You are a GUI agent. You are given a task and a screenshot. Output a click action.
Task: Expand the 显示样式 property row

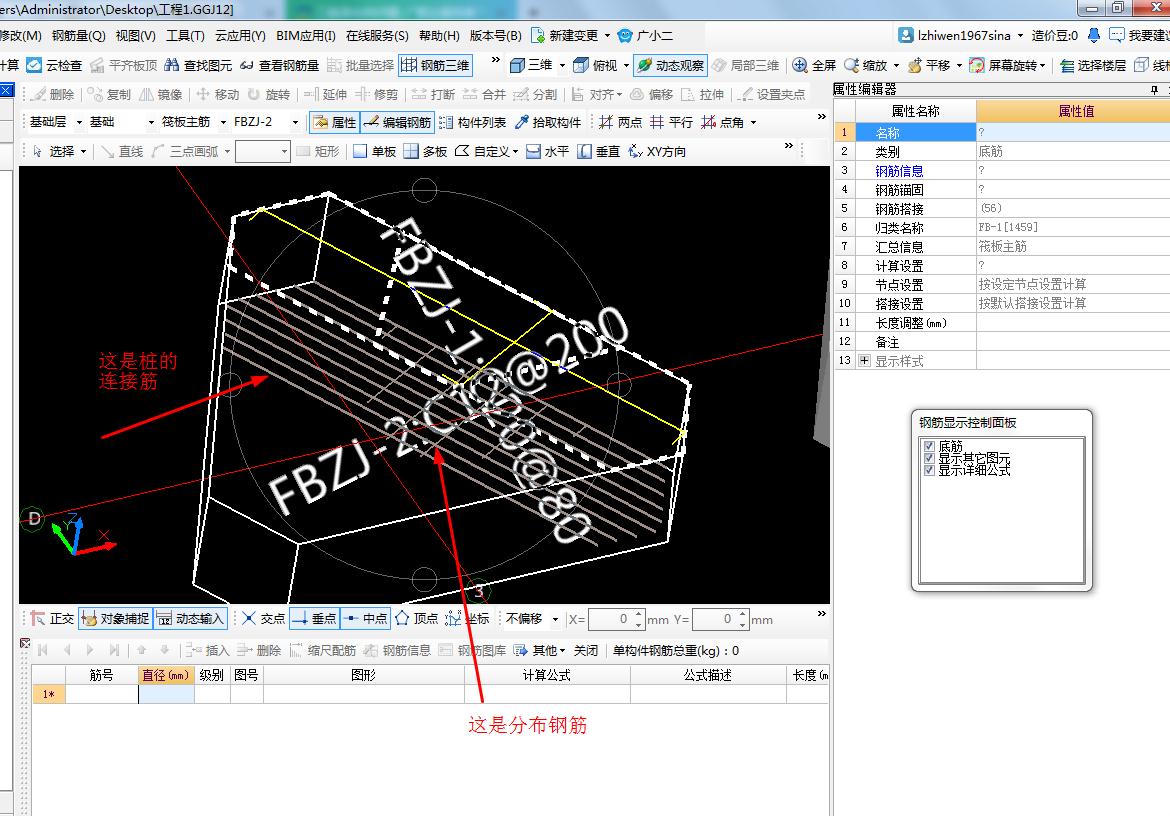pyautogui.click(x=864, y=361)
